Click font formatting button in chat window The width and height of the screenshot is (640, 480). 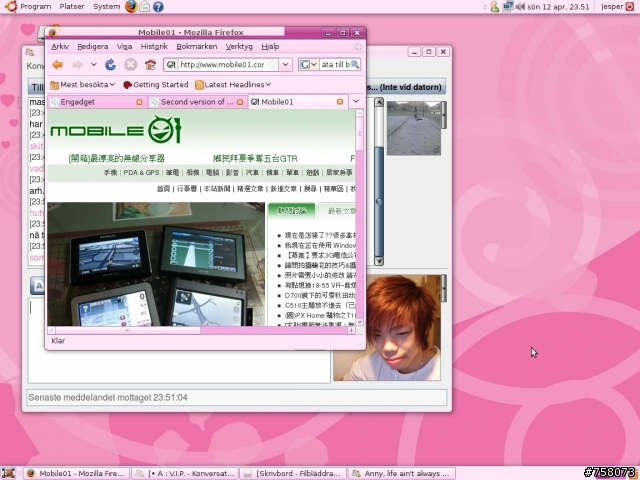tap(38, 285)
